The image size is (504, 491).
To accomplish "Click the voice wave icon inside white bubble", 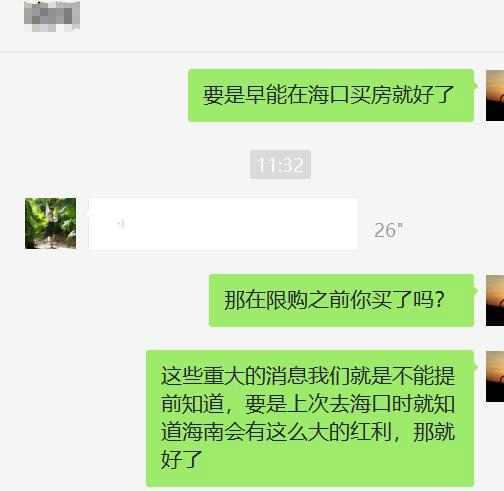I will tap(121, 224).
